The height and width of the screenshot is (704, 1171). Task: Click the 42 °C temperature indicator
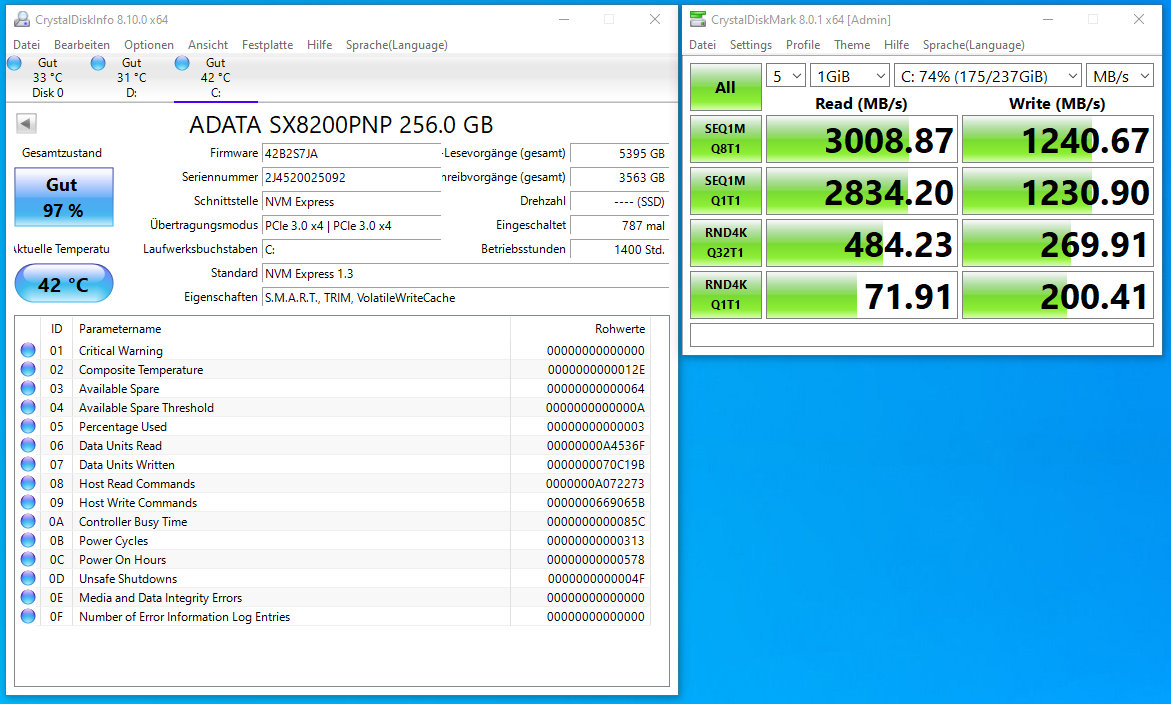(x=63, y=284)
